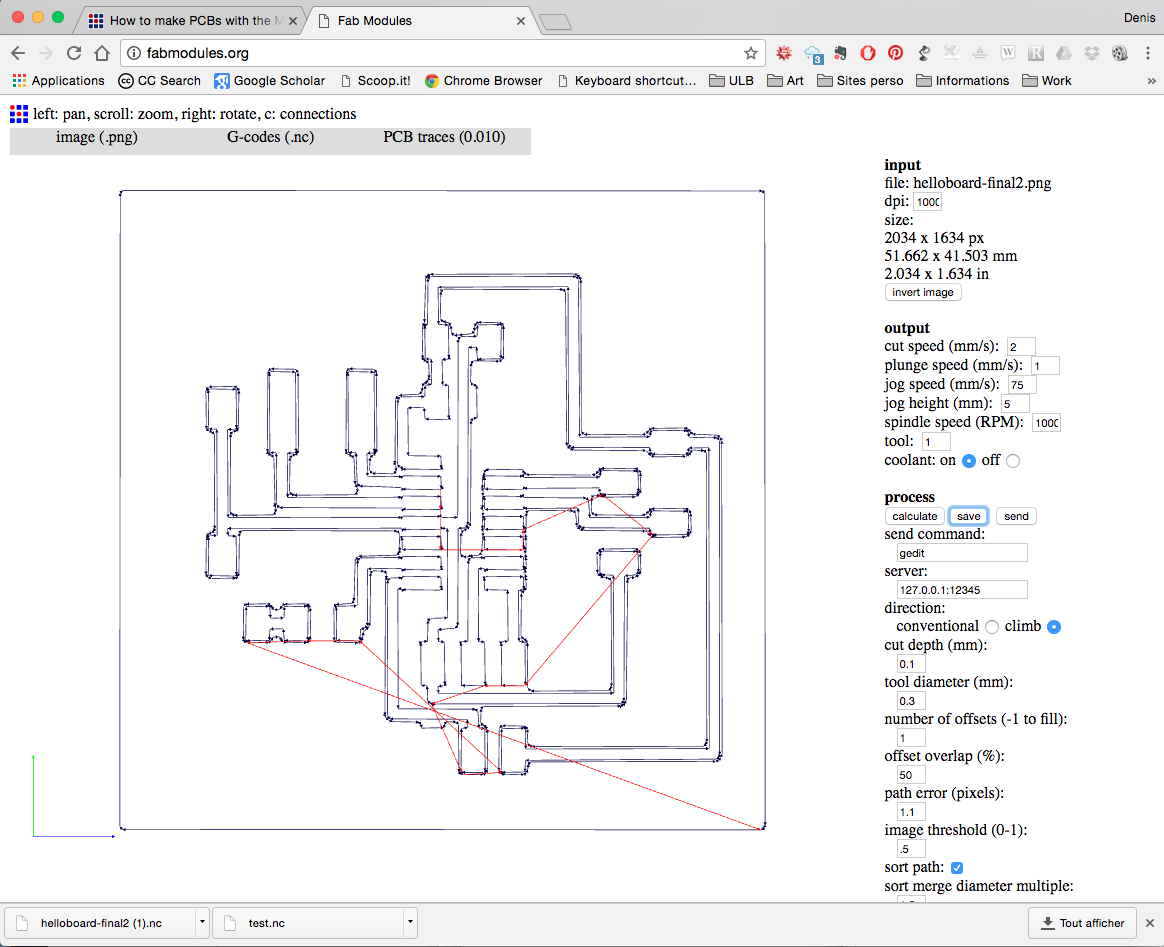Select conventional direction
The image size is (1164, 947).
(x=992, y=627)
